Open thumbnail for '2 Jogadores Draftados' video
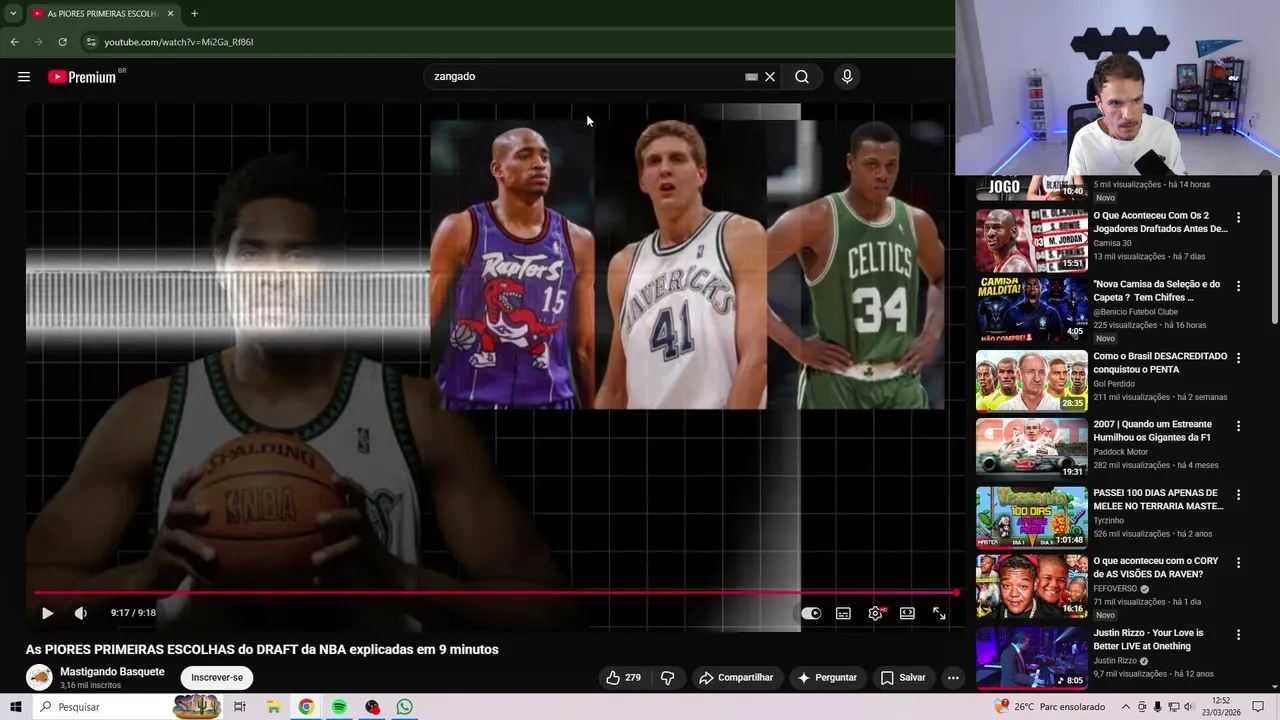1280x720 pixels. point(1031,241)
